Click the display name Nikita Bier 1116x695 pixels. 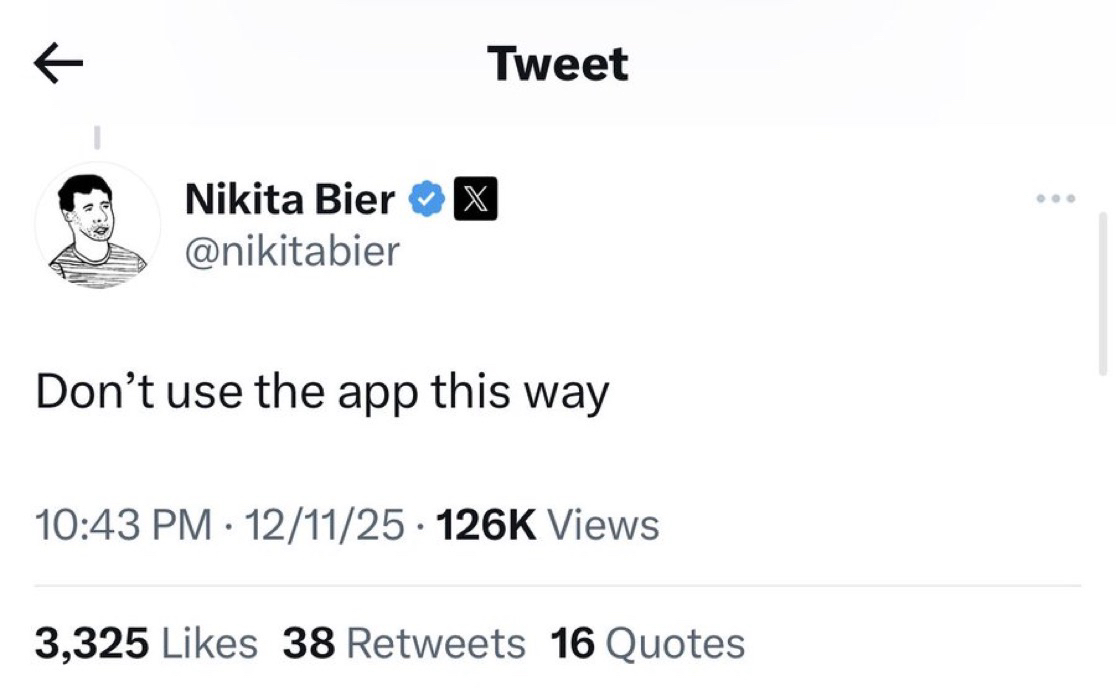[x=290, y=201]
